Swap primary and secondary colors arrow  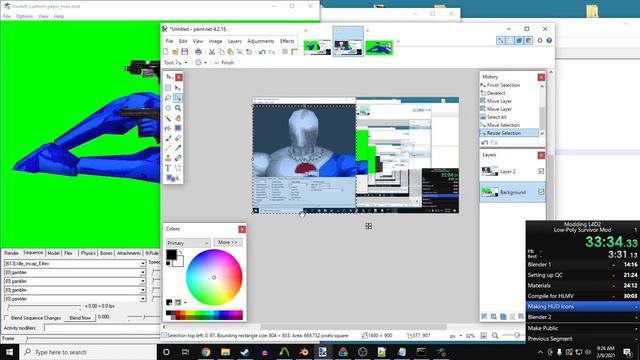[180, 253]
